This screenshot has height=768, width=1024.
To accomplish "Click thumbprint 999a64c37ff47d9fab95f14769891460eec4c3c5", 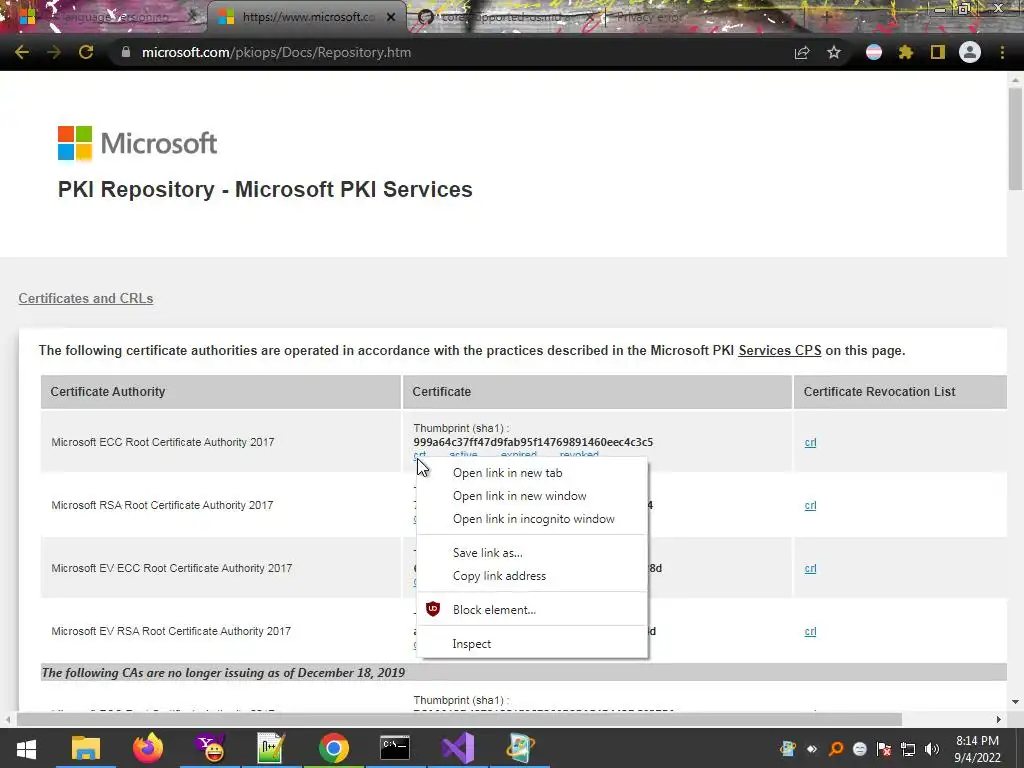I will (533, 442).
